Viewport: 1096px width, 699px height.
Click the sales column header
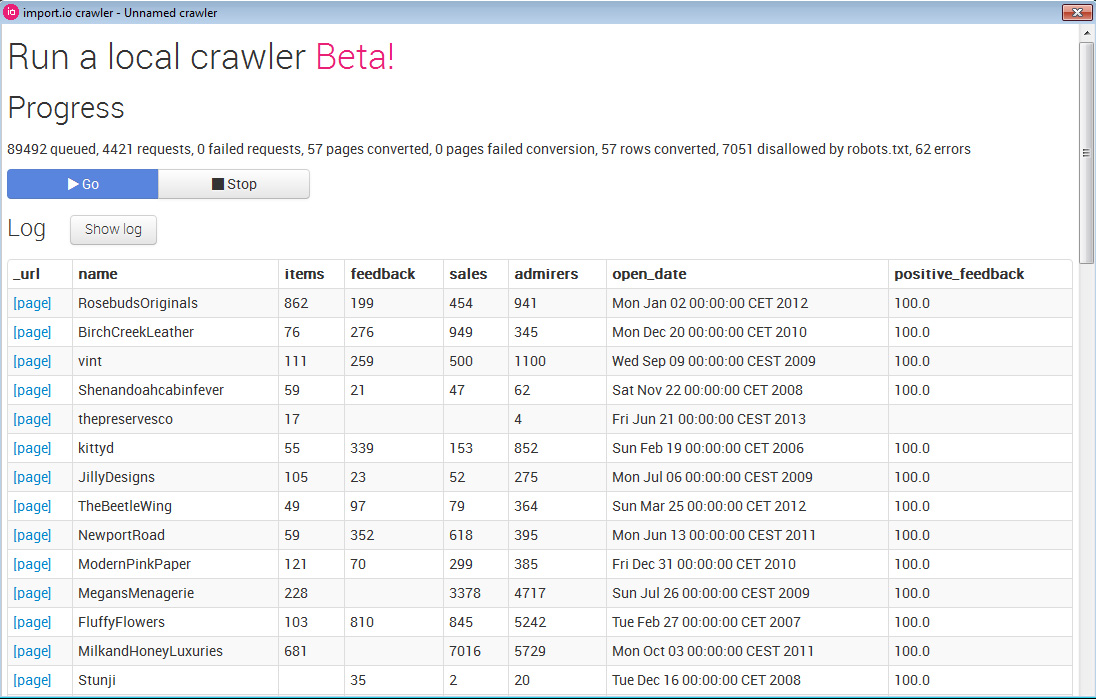point(468,274)
